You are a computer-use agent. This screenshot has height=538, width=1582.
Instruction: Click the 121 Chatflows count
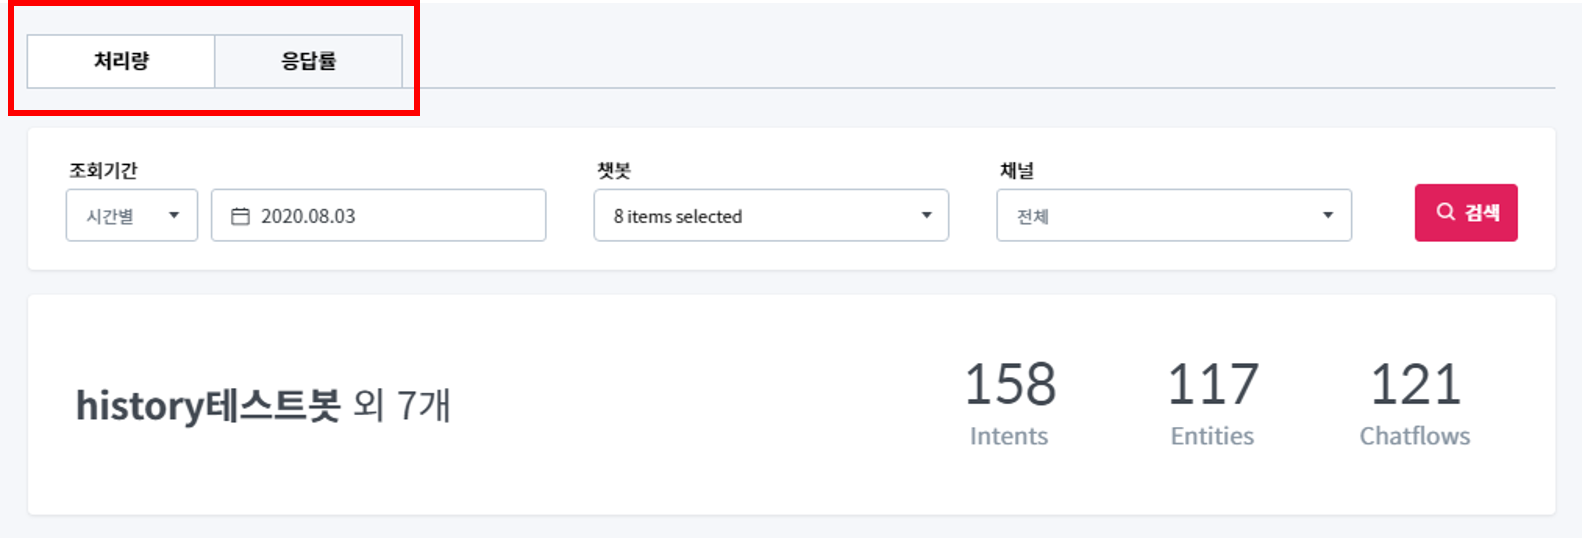[x=1415, y=385]
